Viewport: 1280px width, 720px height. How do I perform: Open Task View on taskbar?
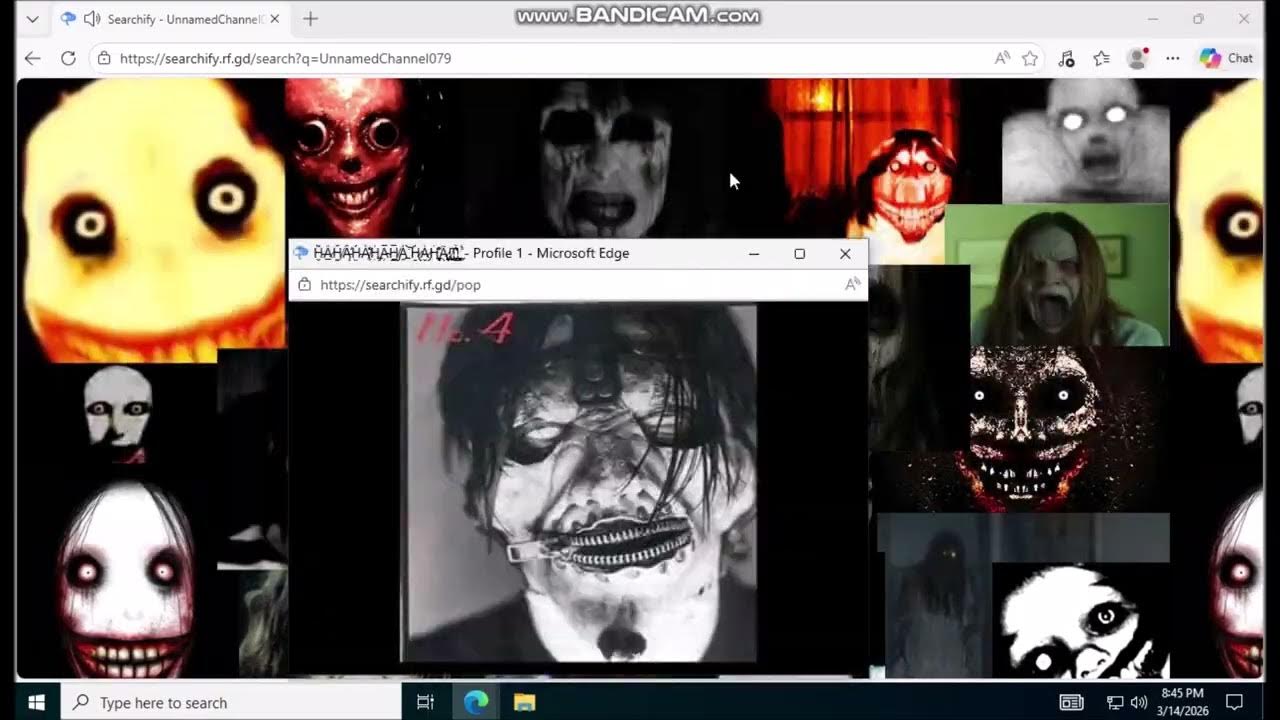coord(425,702)
